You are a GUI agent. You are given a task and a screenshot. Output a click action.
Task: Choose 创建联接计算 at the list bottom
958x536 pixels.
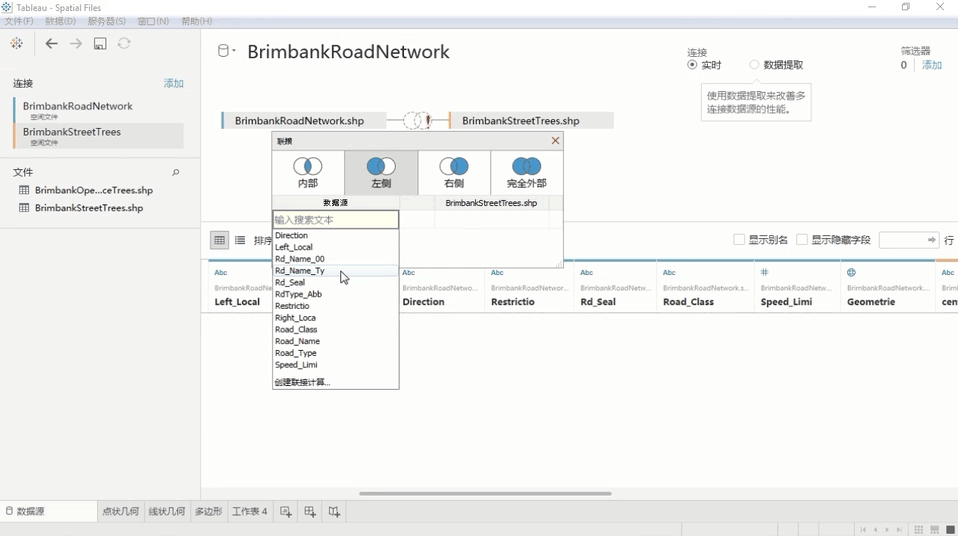click(x=302, y=382)
